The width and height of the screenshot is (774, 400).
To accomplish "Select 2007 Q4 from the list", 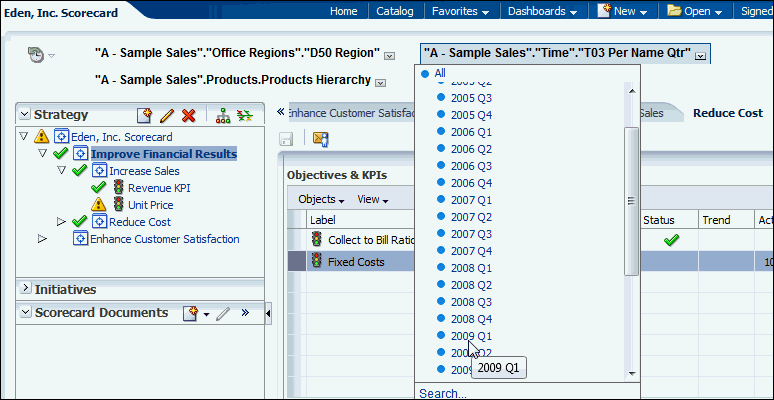I will coord(471,251).
